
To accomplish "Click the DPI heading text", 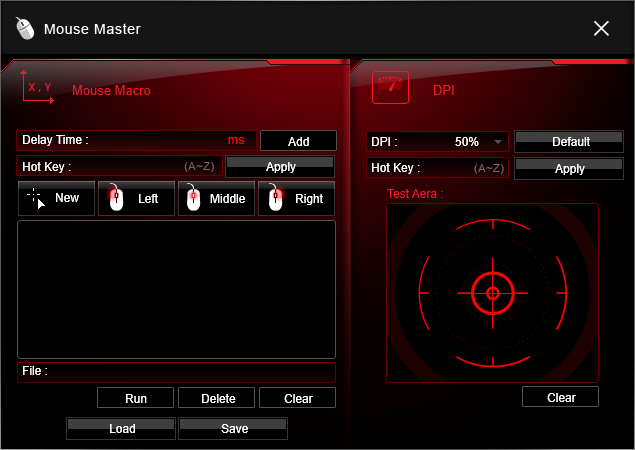I will click(443, 90).
